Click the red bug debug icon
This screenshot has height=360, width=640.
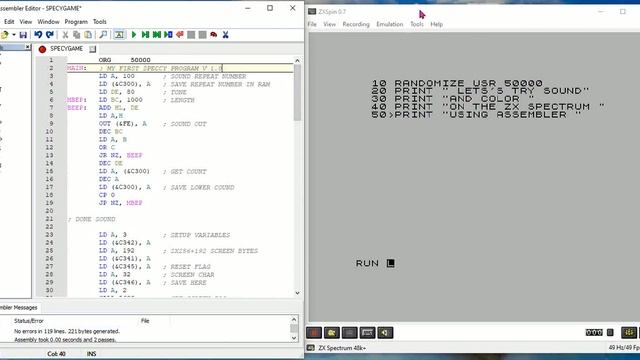213,35
